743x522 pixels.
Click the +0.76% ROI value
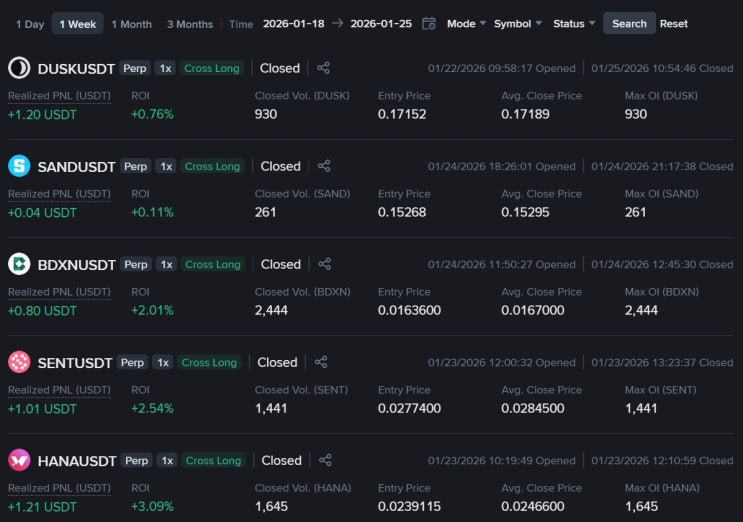pyautogui.click(x=152, y=114)
